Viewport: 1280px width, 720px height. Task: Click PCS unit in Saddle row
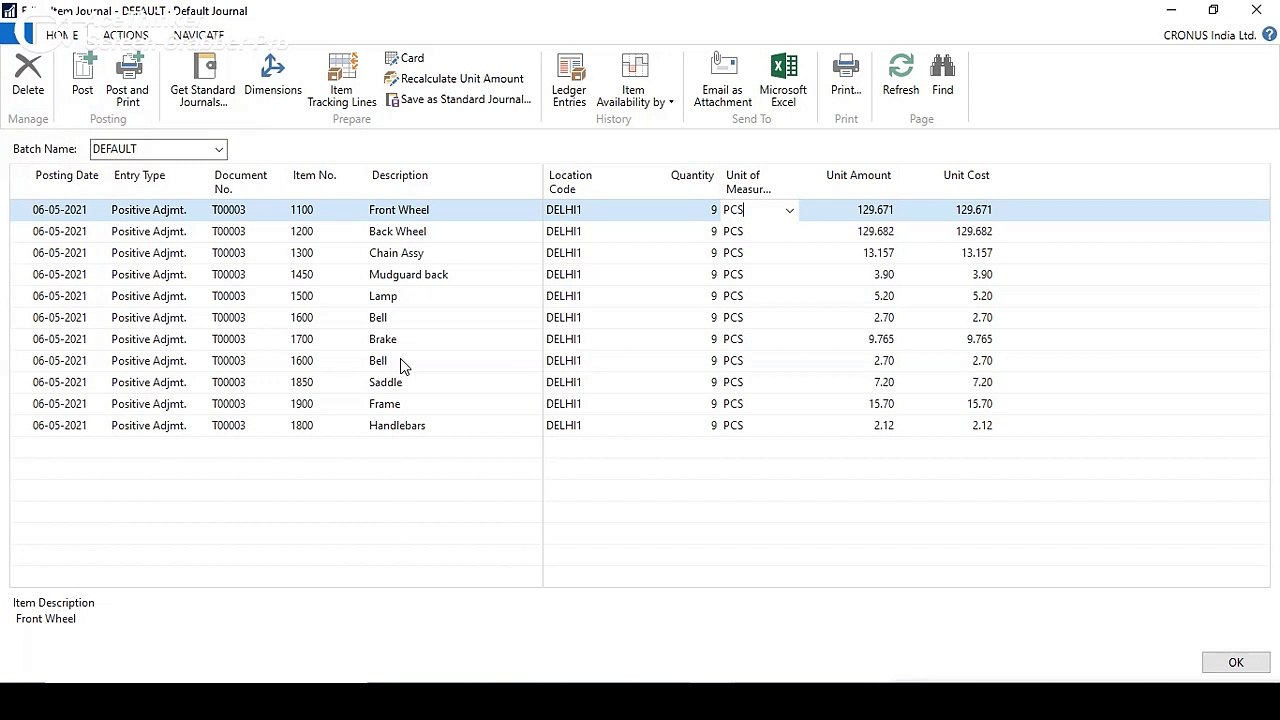click(733, 382)
